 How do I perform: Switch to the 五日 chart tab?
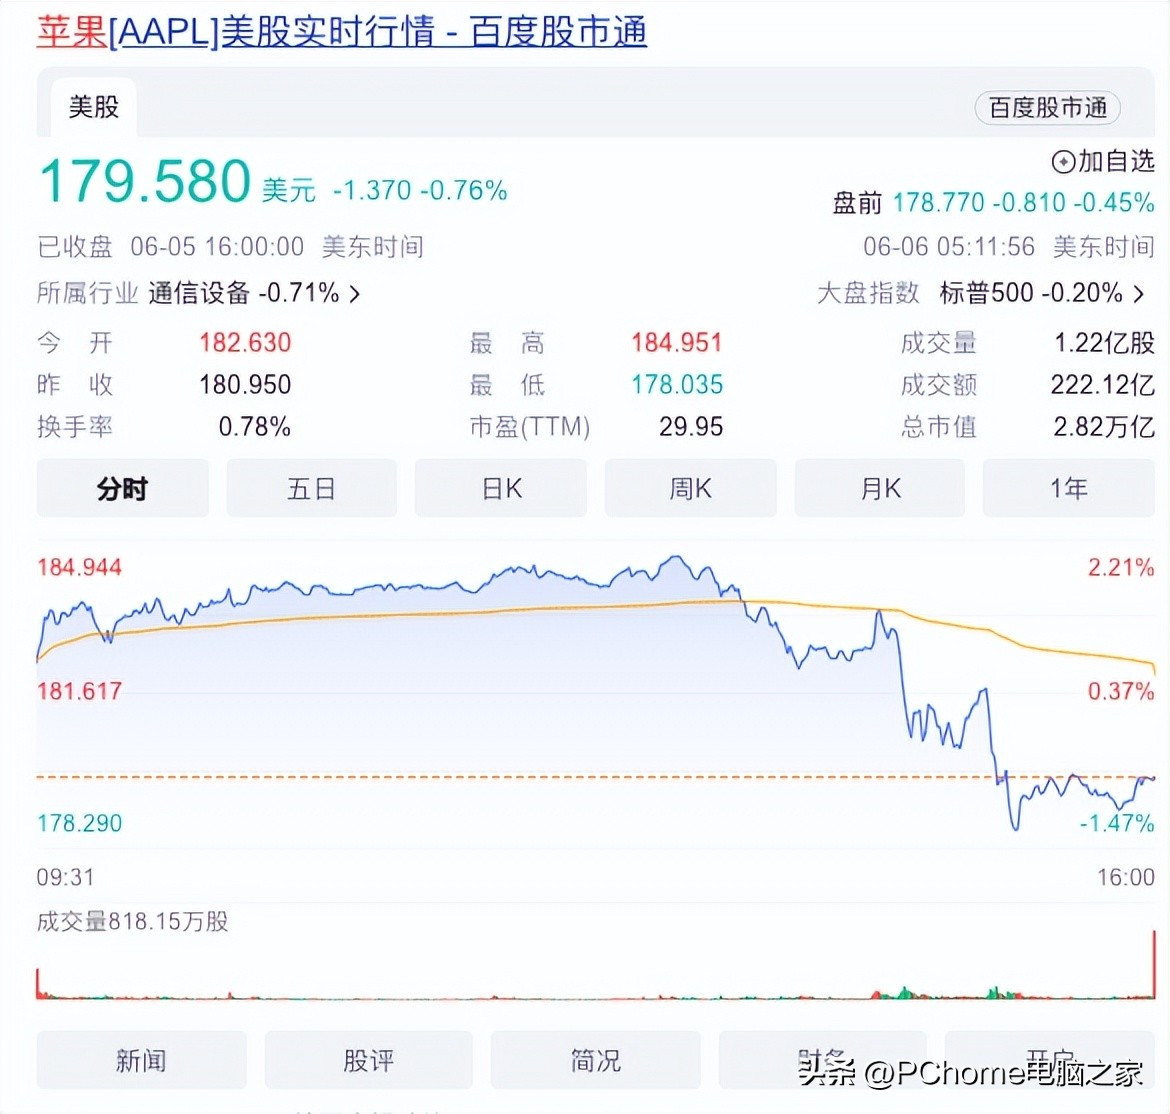coord(311,489)
